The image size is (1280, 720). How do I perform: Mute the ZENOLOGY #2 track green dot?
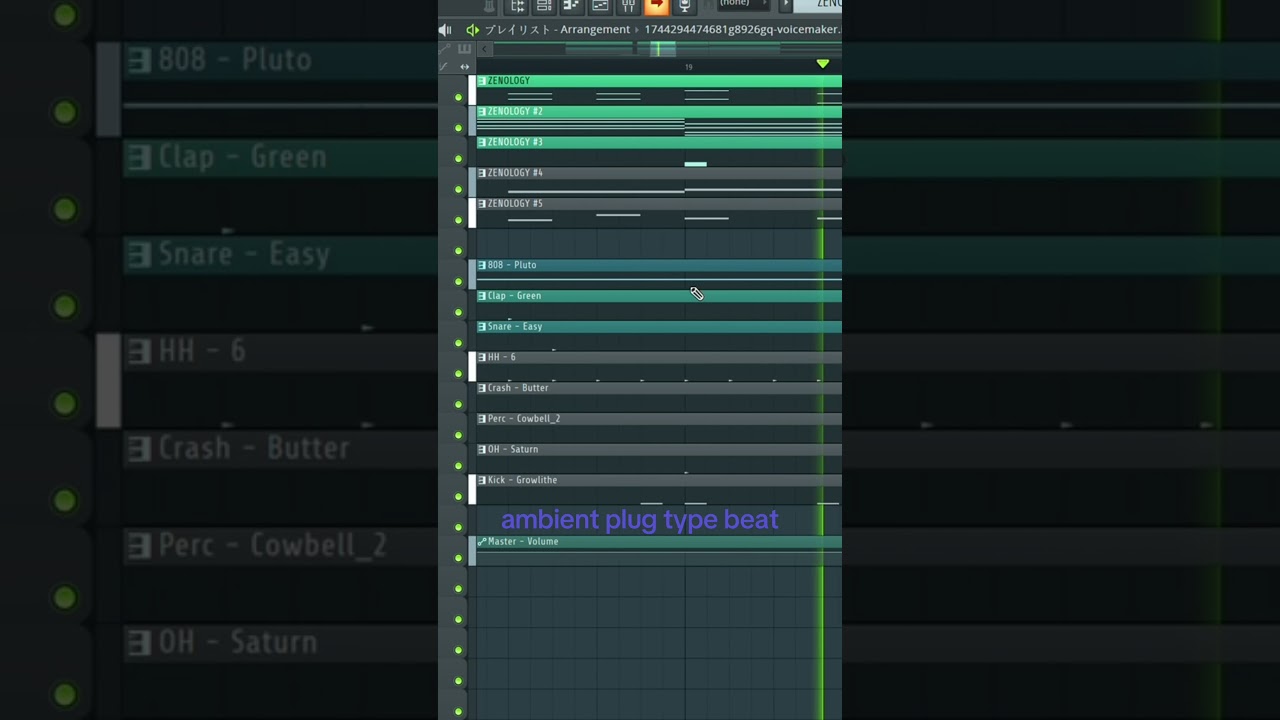458,128
